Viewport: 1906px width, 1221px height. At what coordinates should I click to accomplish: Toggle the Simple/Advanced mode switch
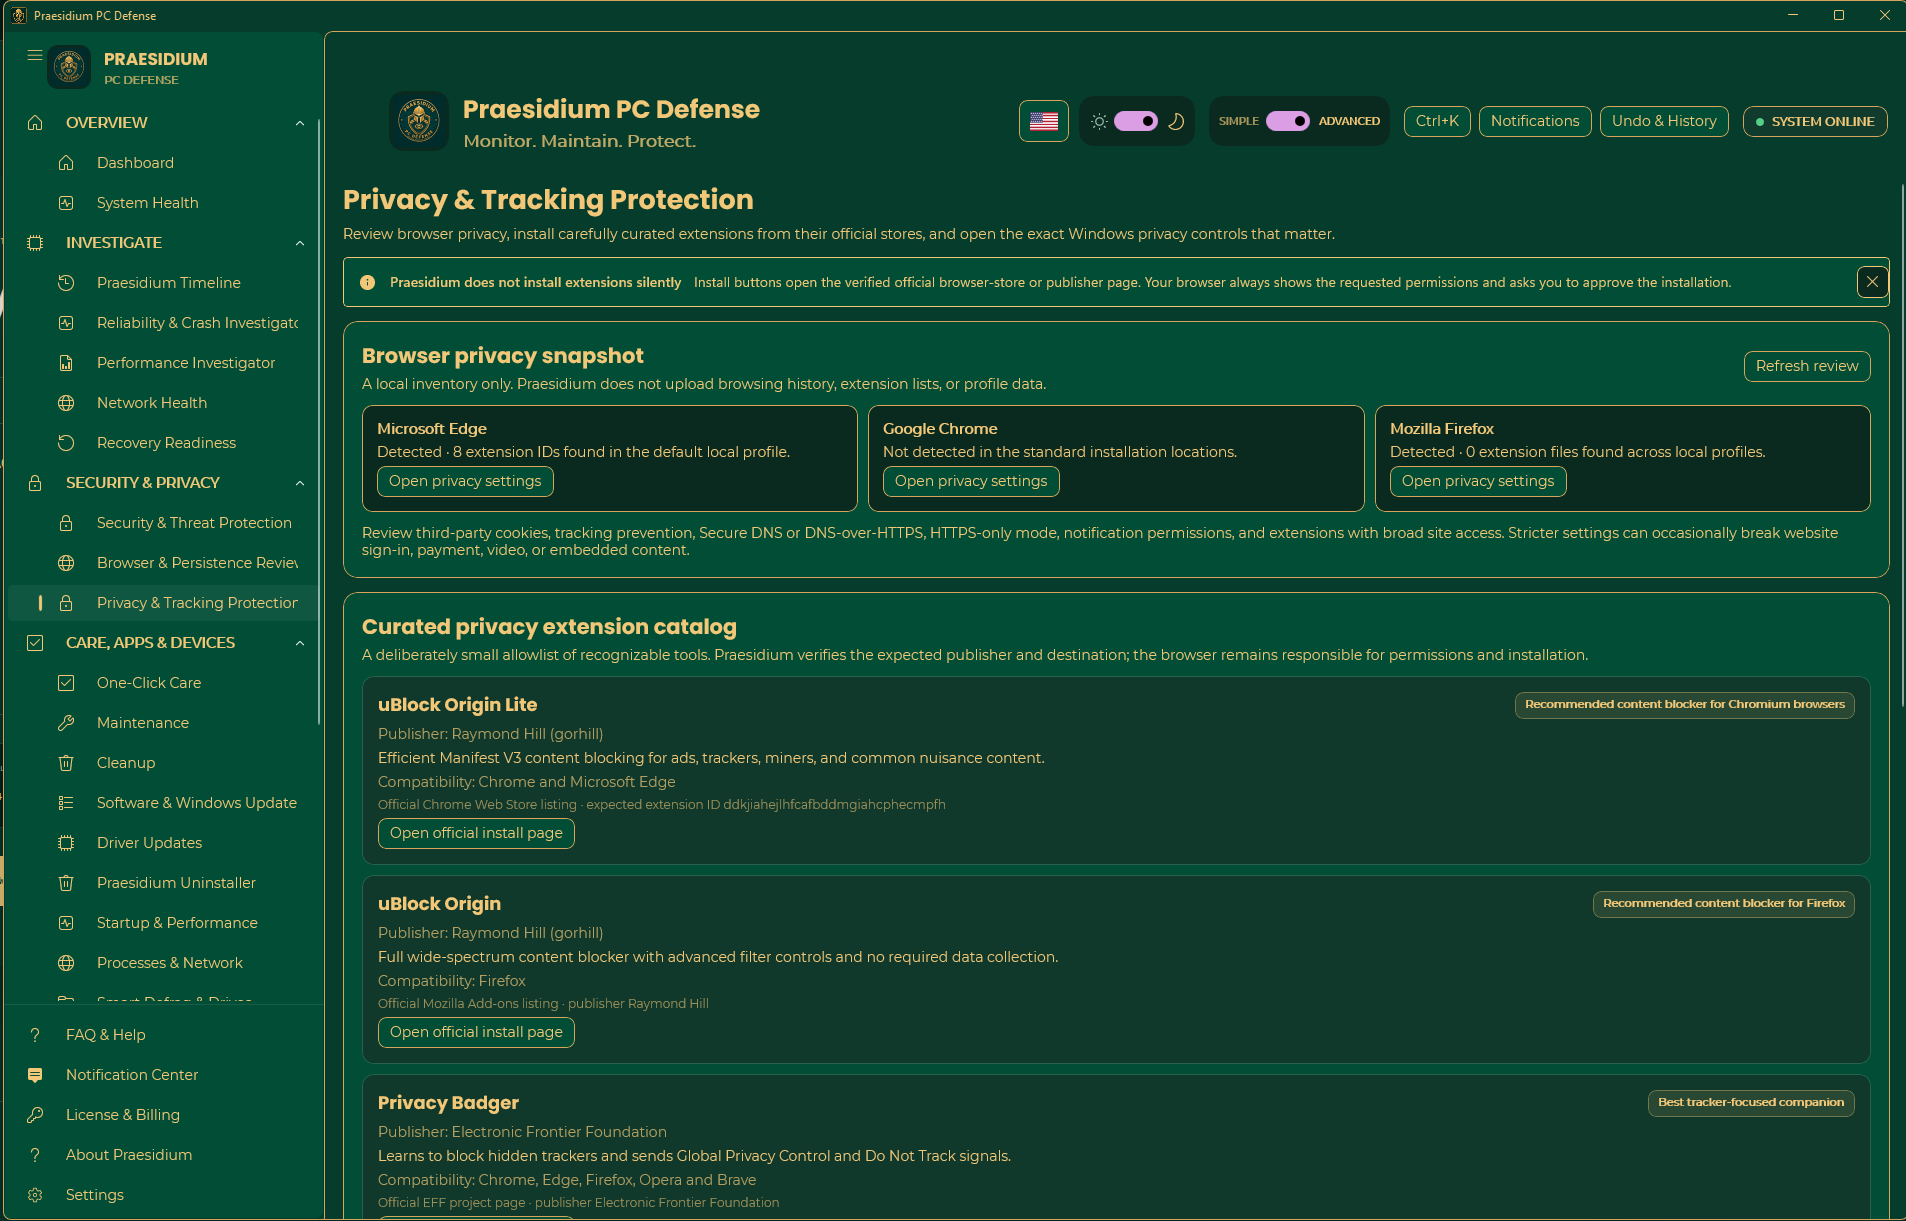click(x=1288, y=121)
